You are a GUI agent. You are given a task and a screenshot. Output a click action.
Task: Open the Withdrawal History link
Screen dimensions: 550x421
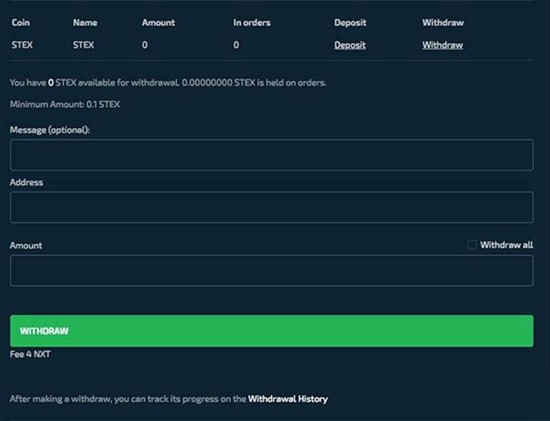pyautogui.click(x=288, y=399)
